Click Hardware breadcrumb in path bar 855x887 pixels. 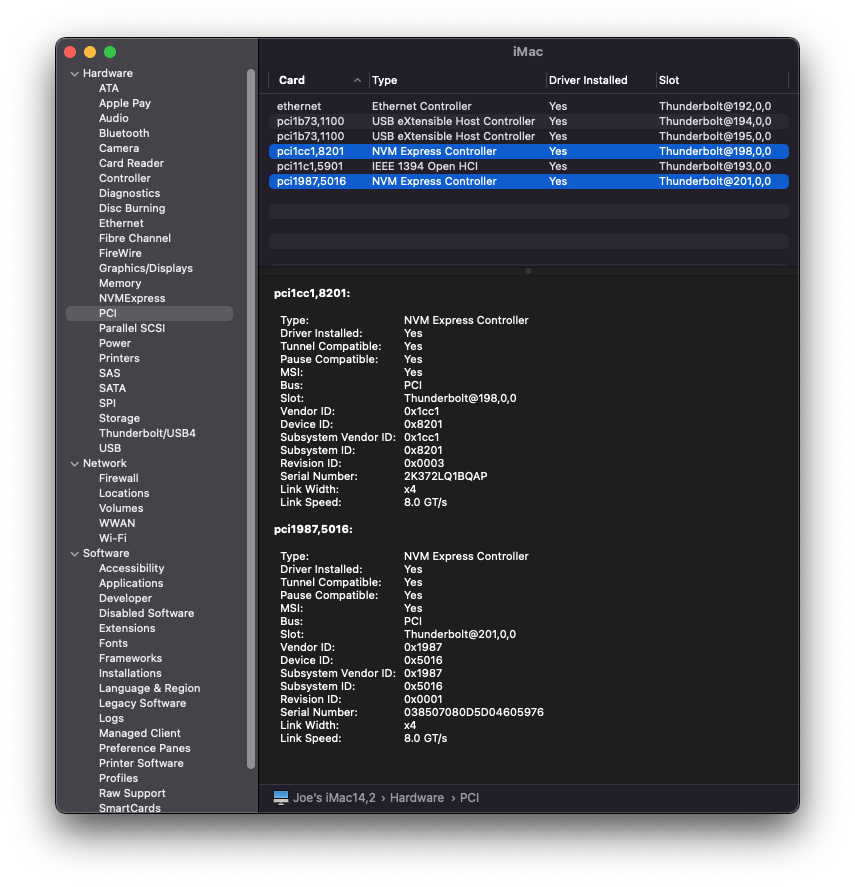417,798
